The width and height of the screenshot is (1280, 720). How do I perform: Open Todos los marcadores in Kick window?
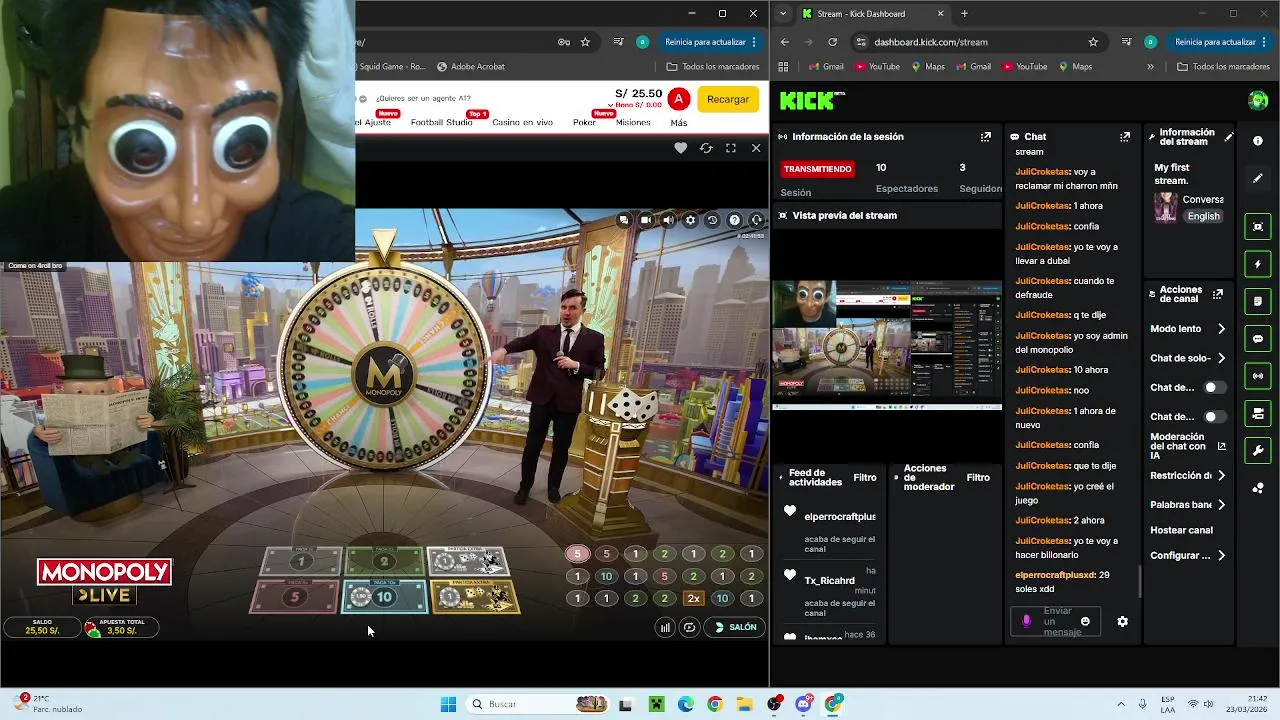coord(1224,67)
